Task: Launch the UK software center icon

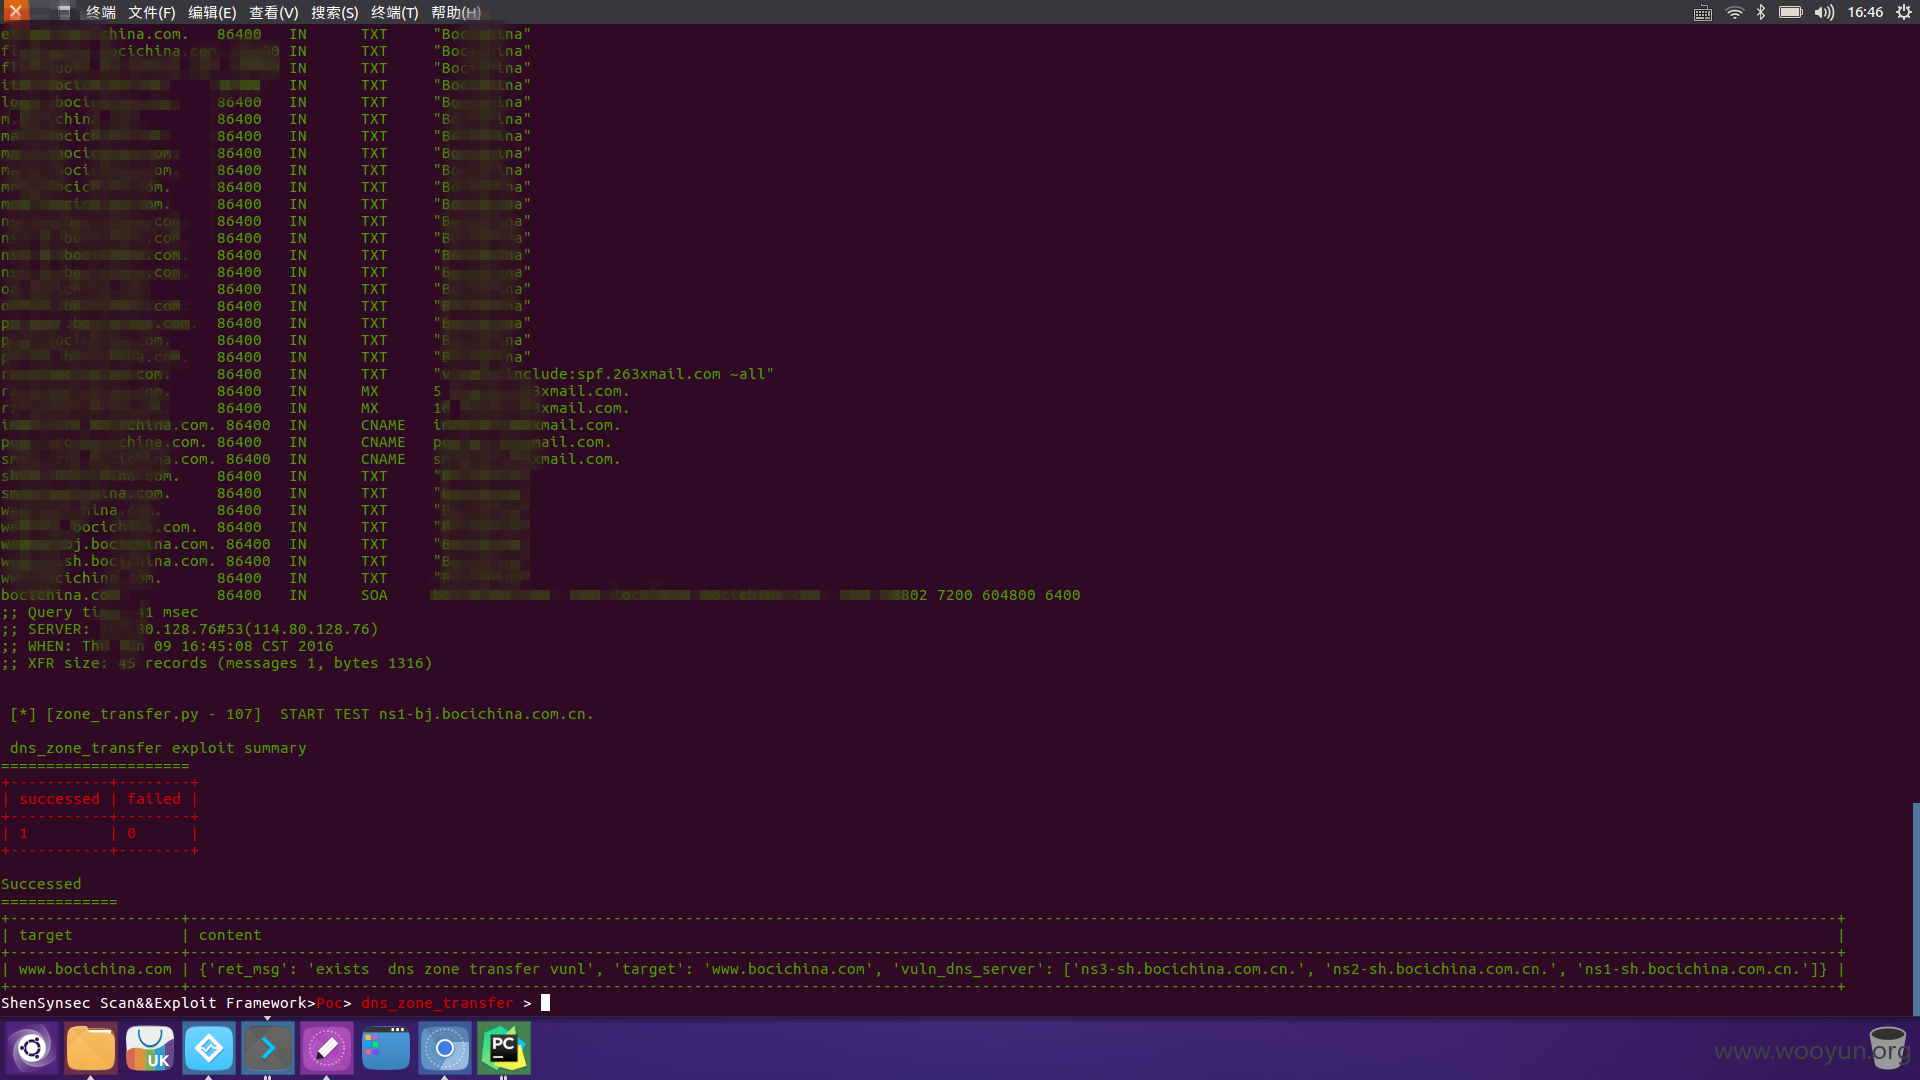Action: [x=150, y=1048]
